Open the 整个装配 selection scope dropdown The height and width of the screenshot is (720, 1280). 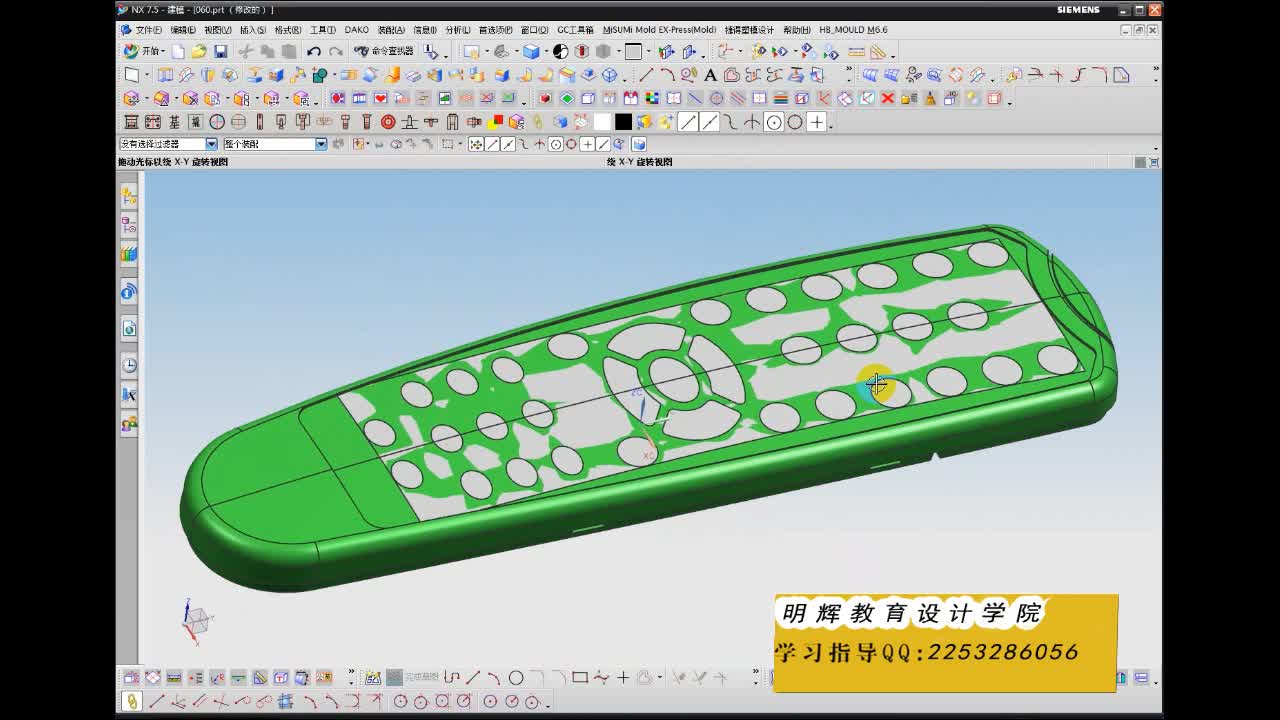321,143
